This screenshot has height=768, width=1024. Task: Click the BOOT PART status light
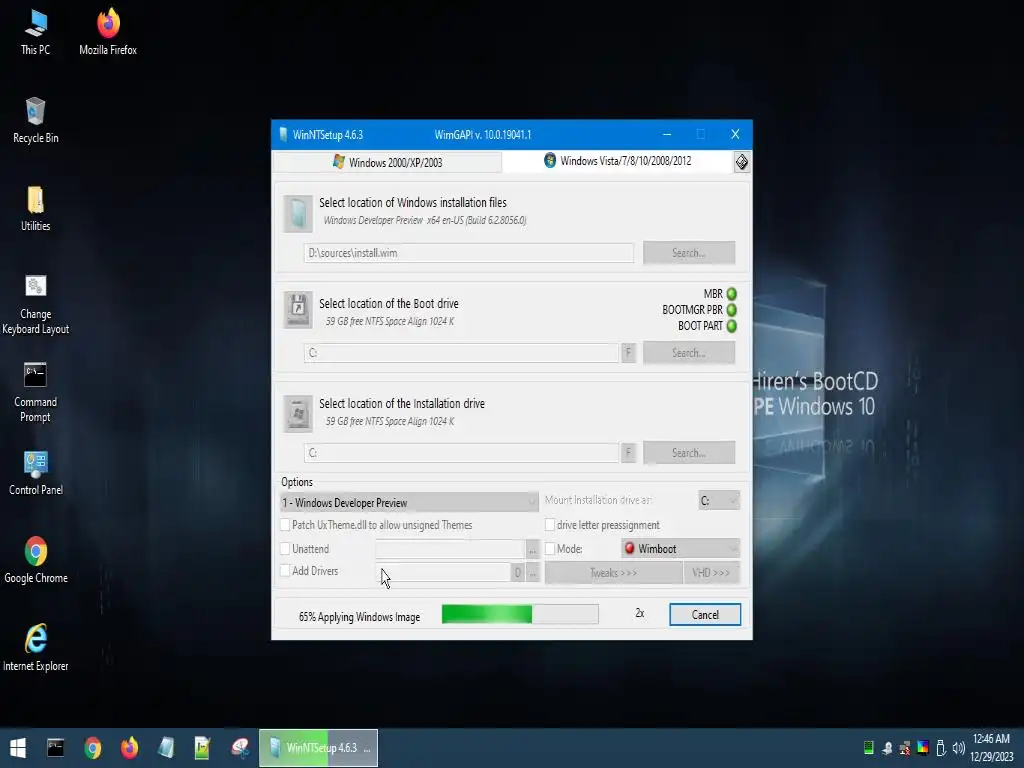coord(731,325)
